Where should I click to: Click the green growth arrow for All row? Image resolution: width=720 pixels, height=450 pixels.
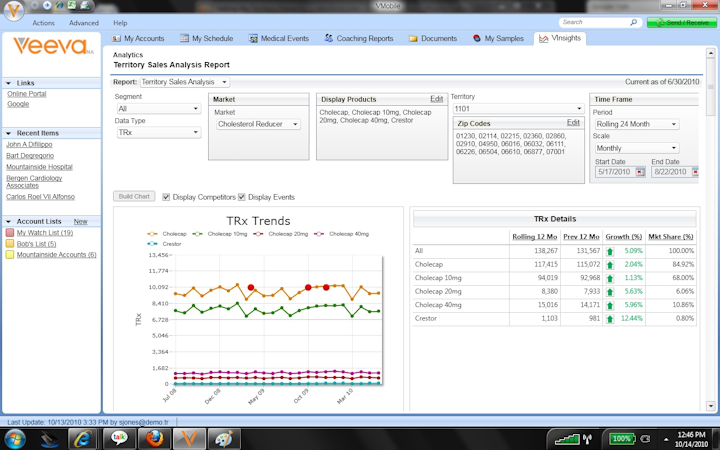point(610,251)
